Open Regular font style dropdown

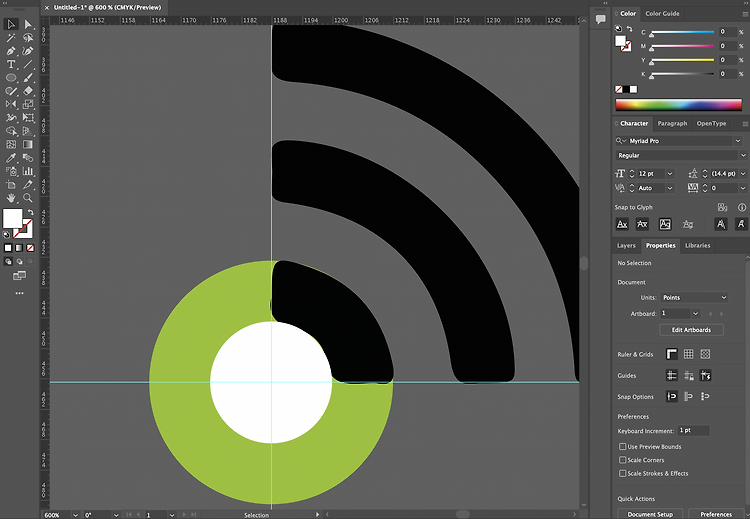click(743, 155)
